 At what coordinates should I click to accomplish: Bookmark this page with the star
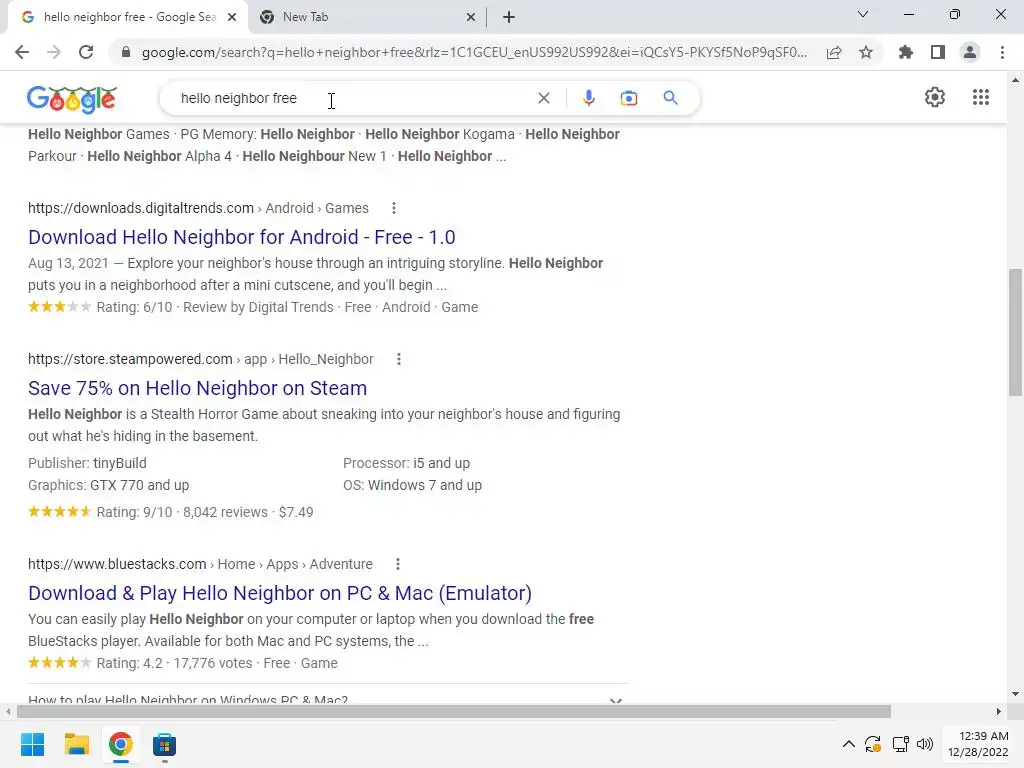[x=866, y=52]
